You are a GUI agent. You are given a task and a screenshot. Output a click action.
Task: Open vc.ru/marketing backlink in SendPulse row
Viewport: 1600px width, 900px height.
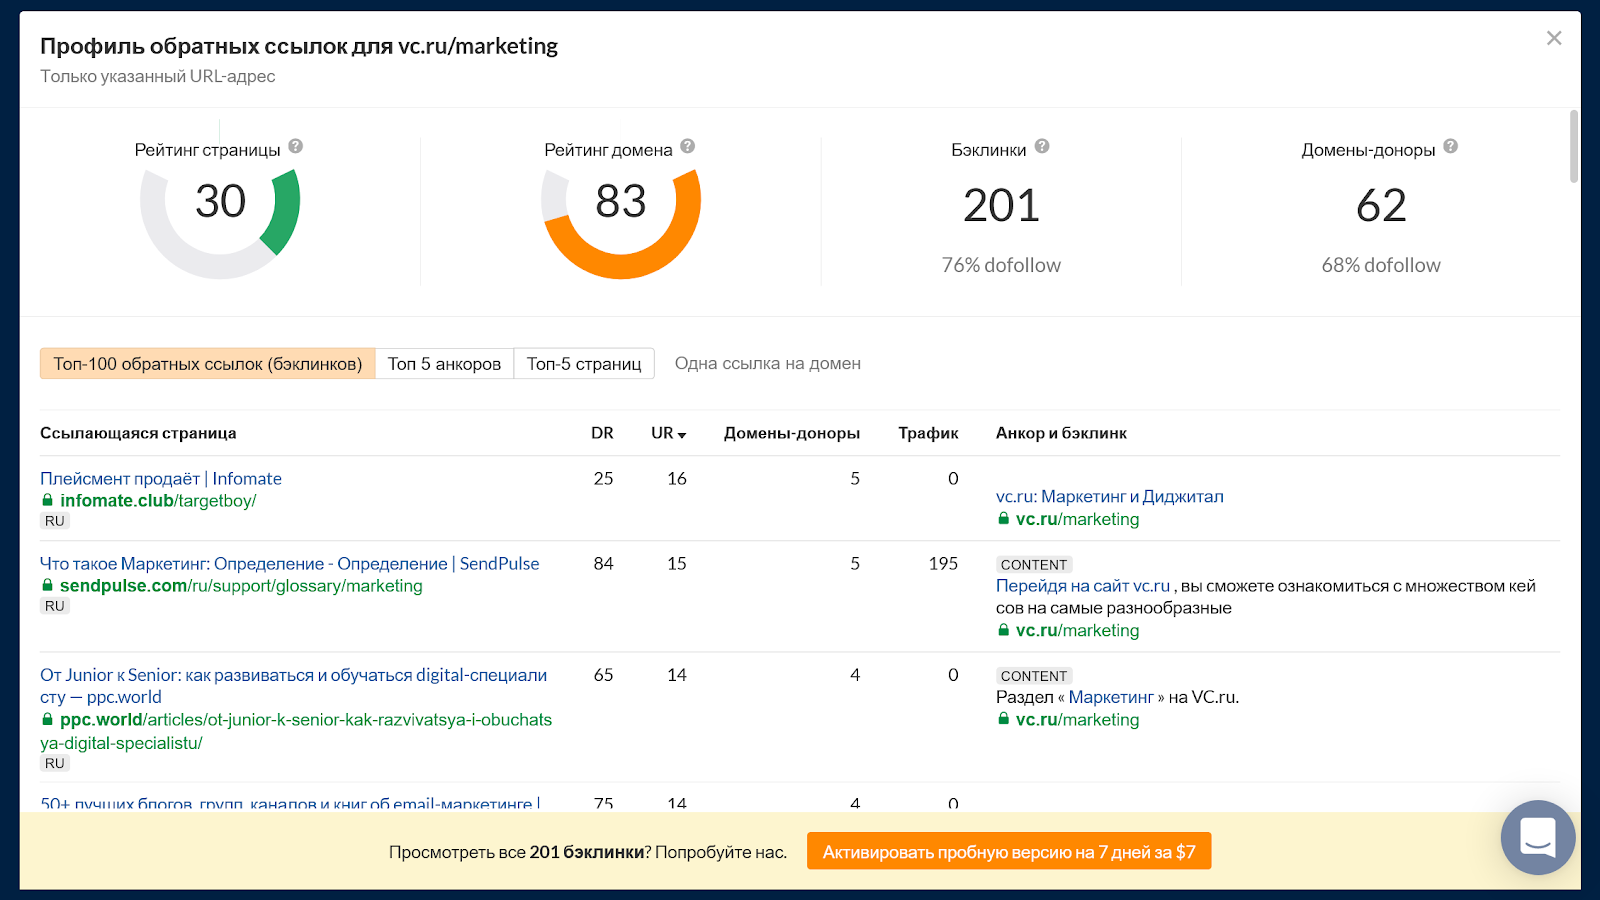pyautogui.click(x=1078, y=630)
